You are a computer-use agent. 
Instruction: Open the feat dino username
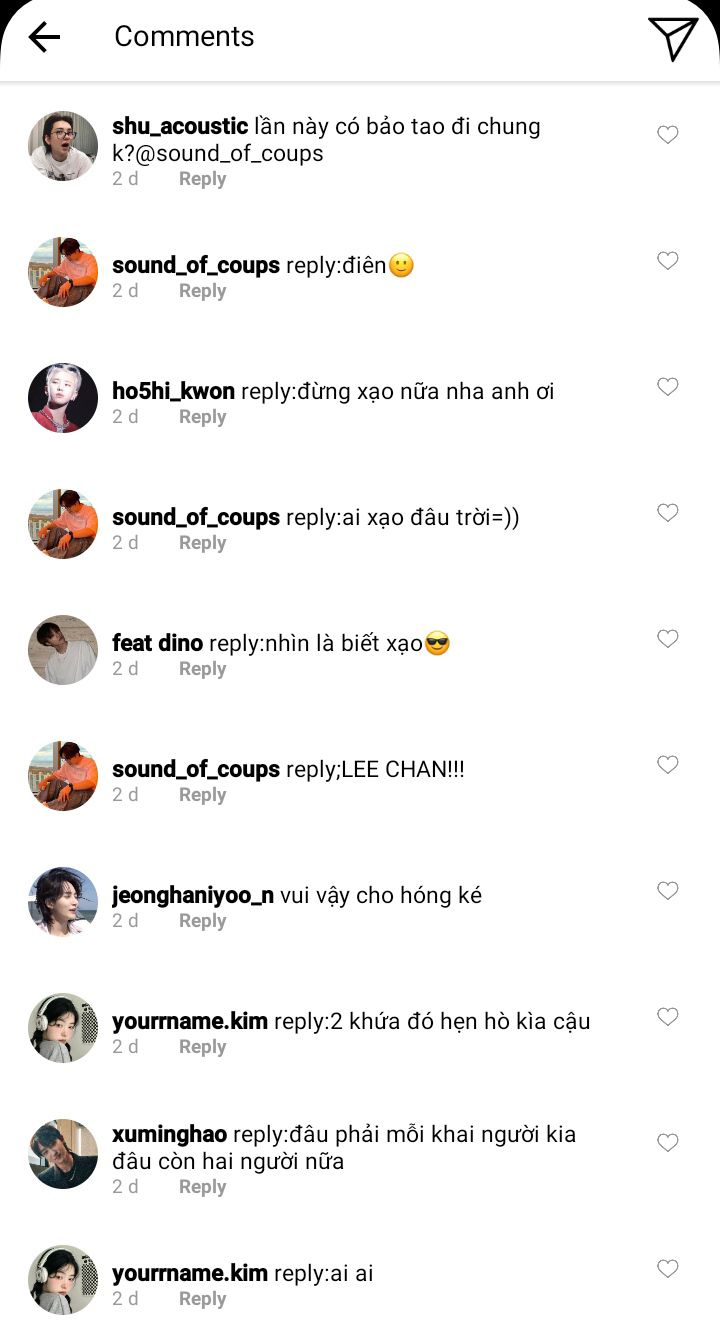click(x=157, y=643)
